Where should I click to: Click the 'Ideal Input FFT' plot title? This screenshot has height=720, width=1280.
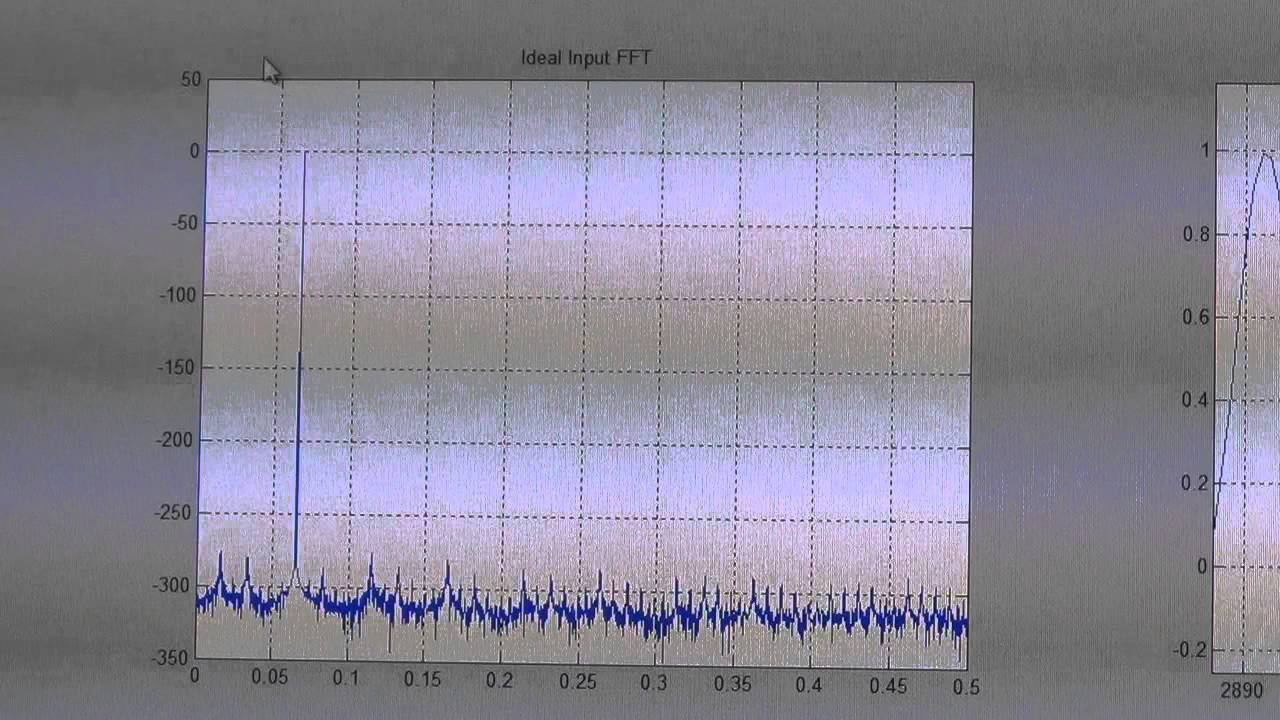point(586,58)
